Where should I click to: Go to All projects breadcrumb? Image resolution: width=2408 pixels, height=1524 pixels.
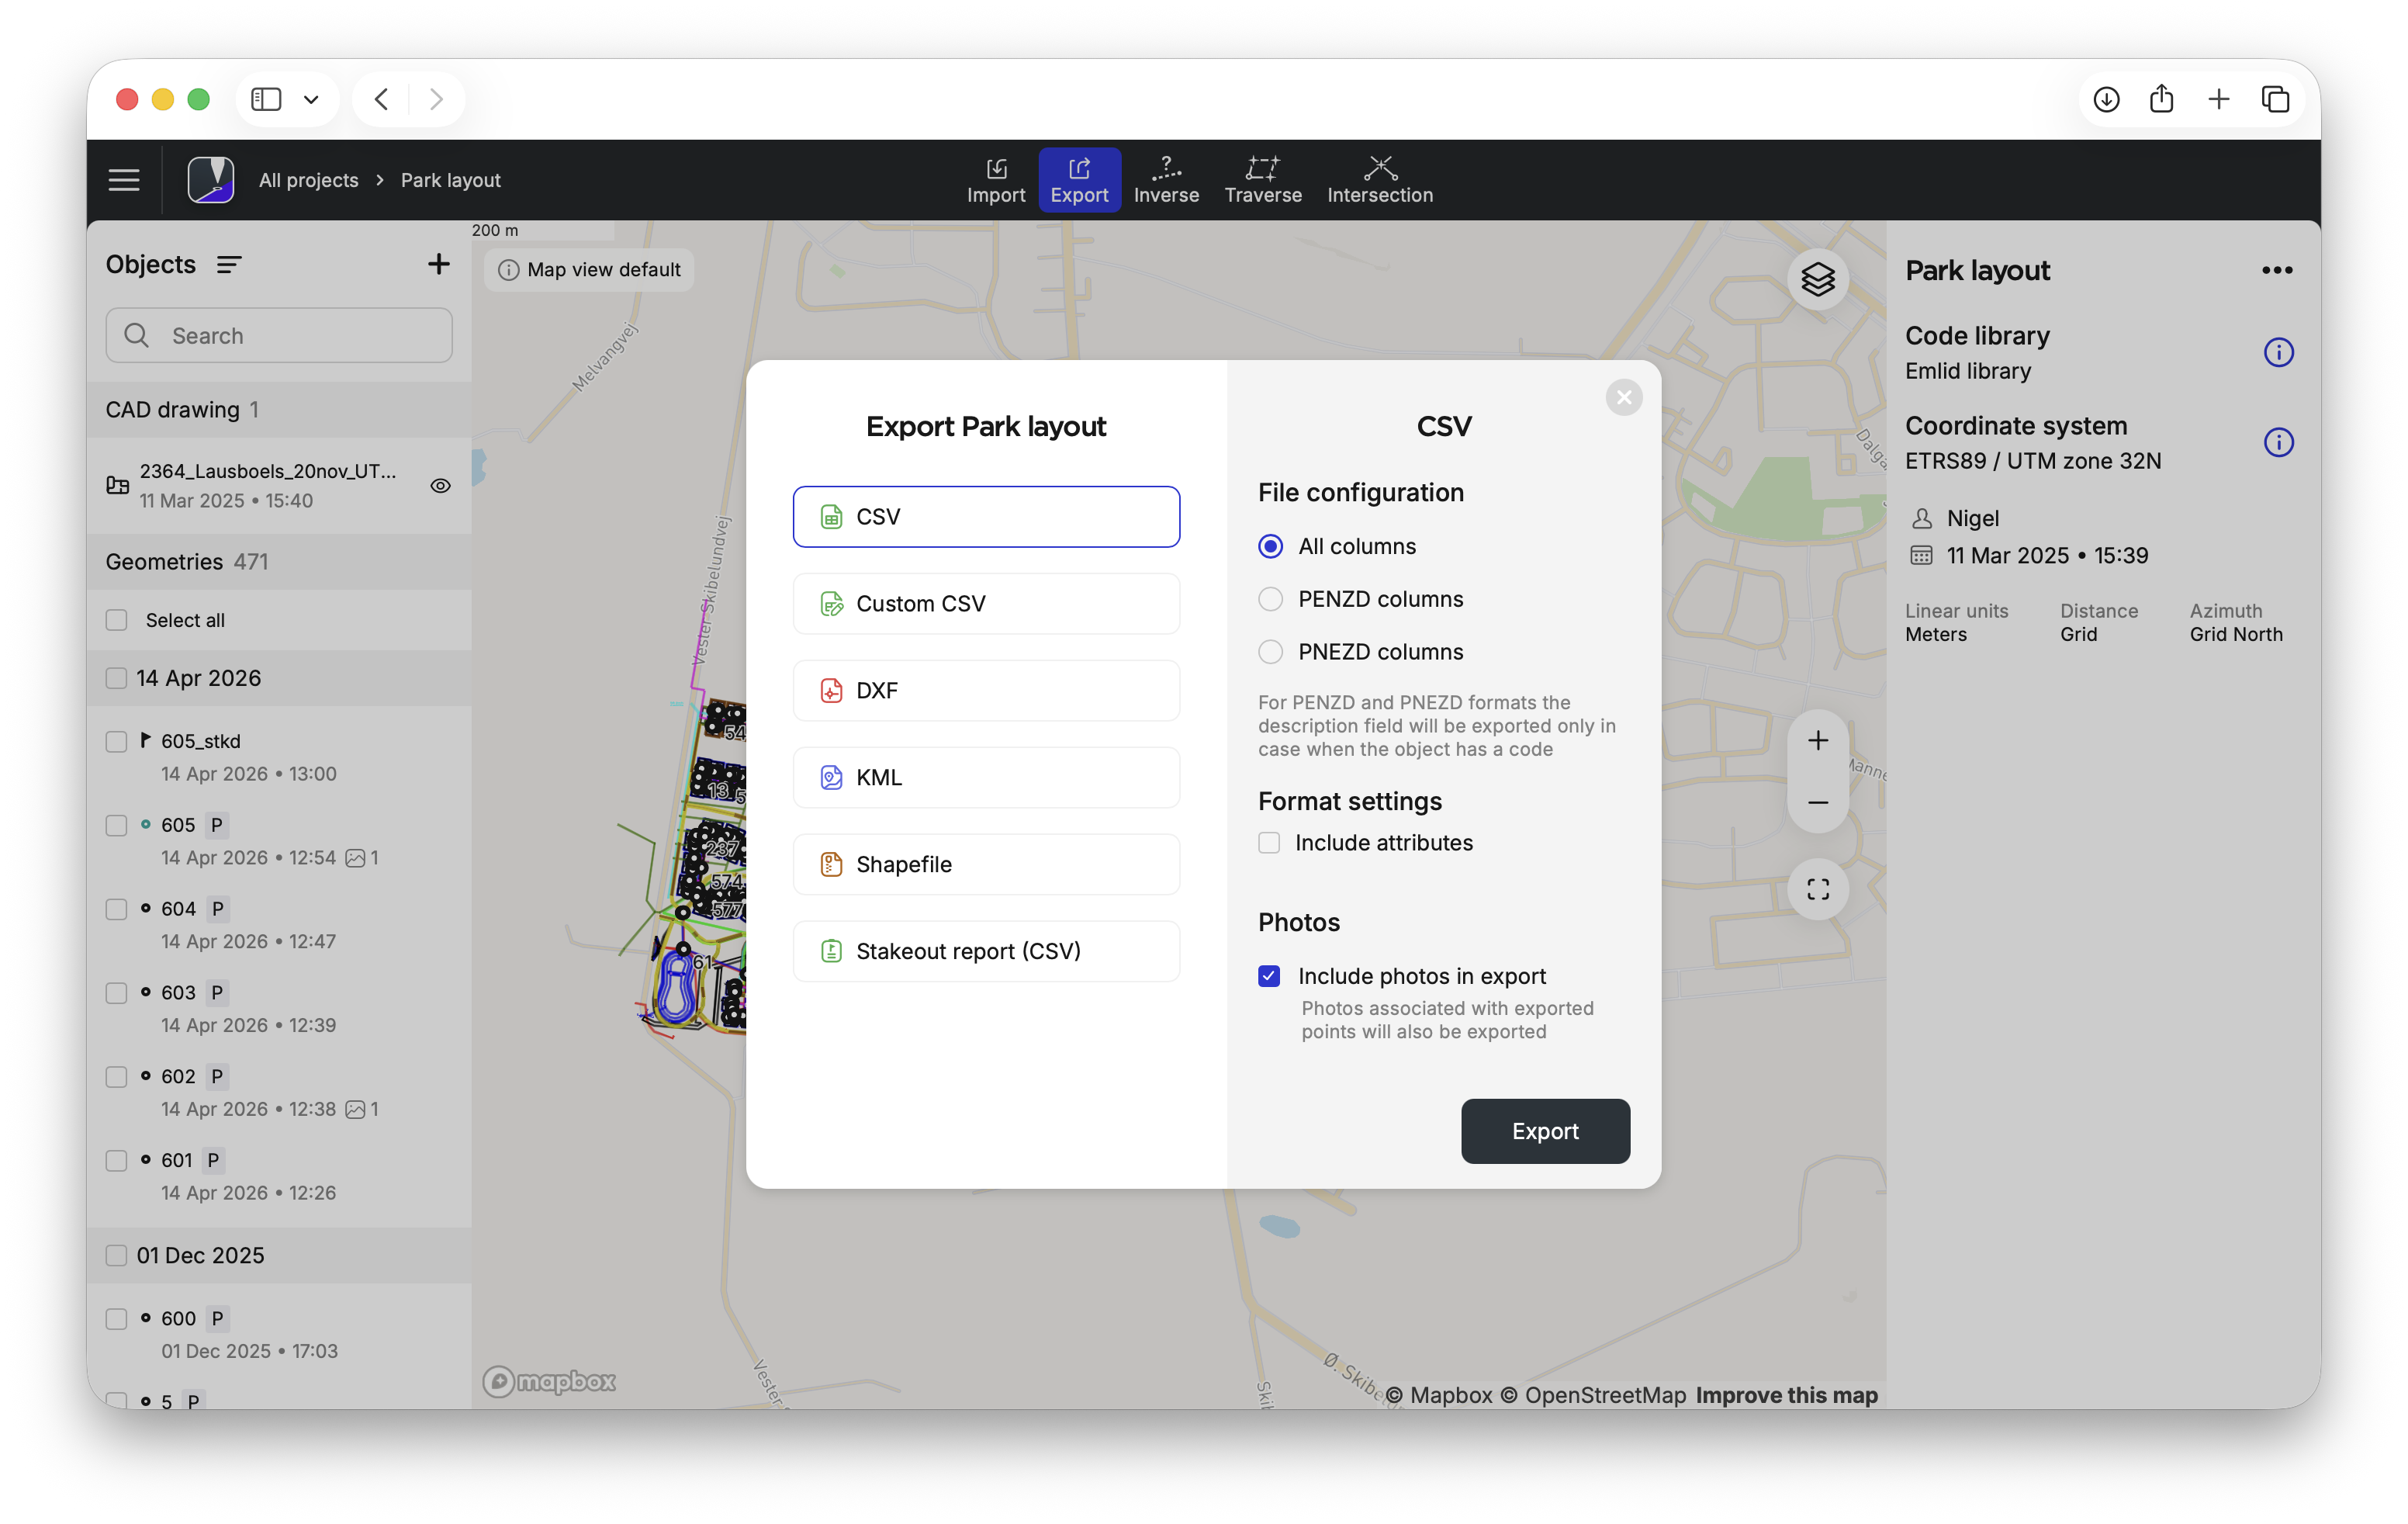(308, 180)
